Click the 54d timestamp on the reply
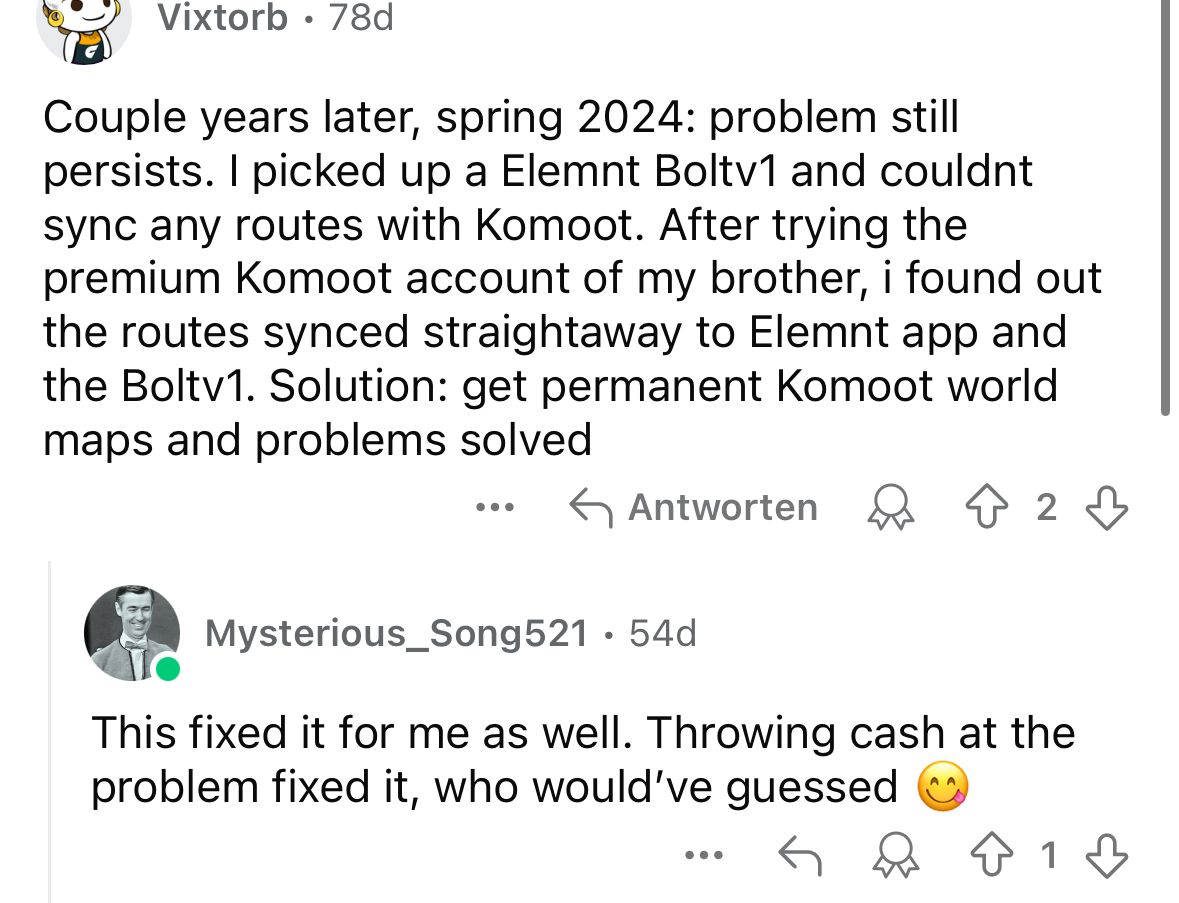1179x903 pixels. pos(663,632)
